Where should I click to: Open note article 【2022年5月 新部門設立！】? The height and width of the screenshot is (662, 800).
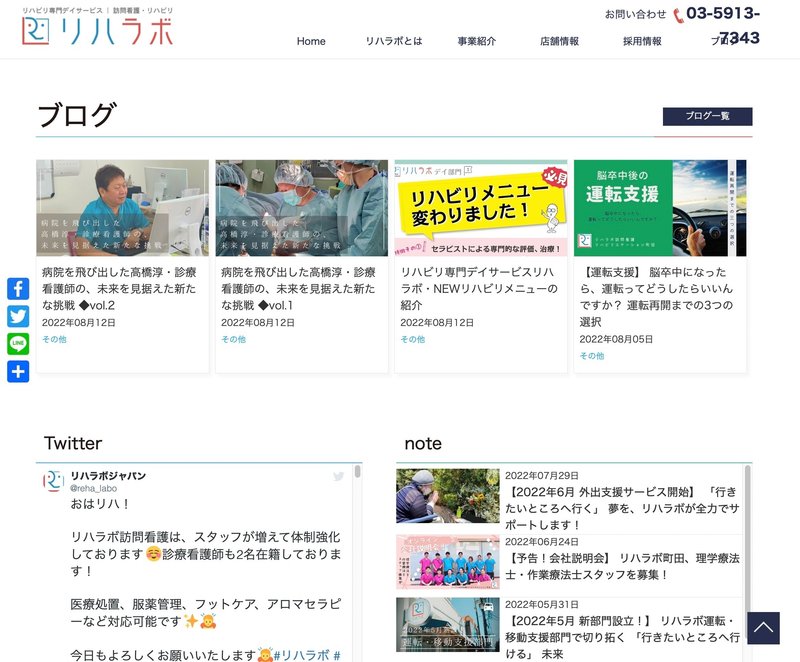(x=622, y=638)
